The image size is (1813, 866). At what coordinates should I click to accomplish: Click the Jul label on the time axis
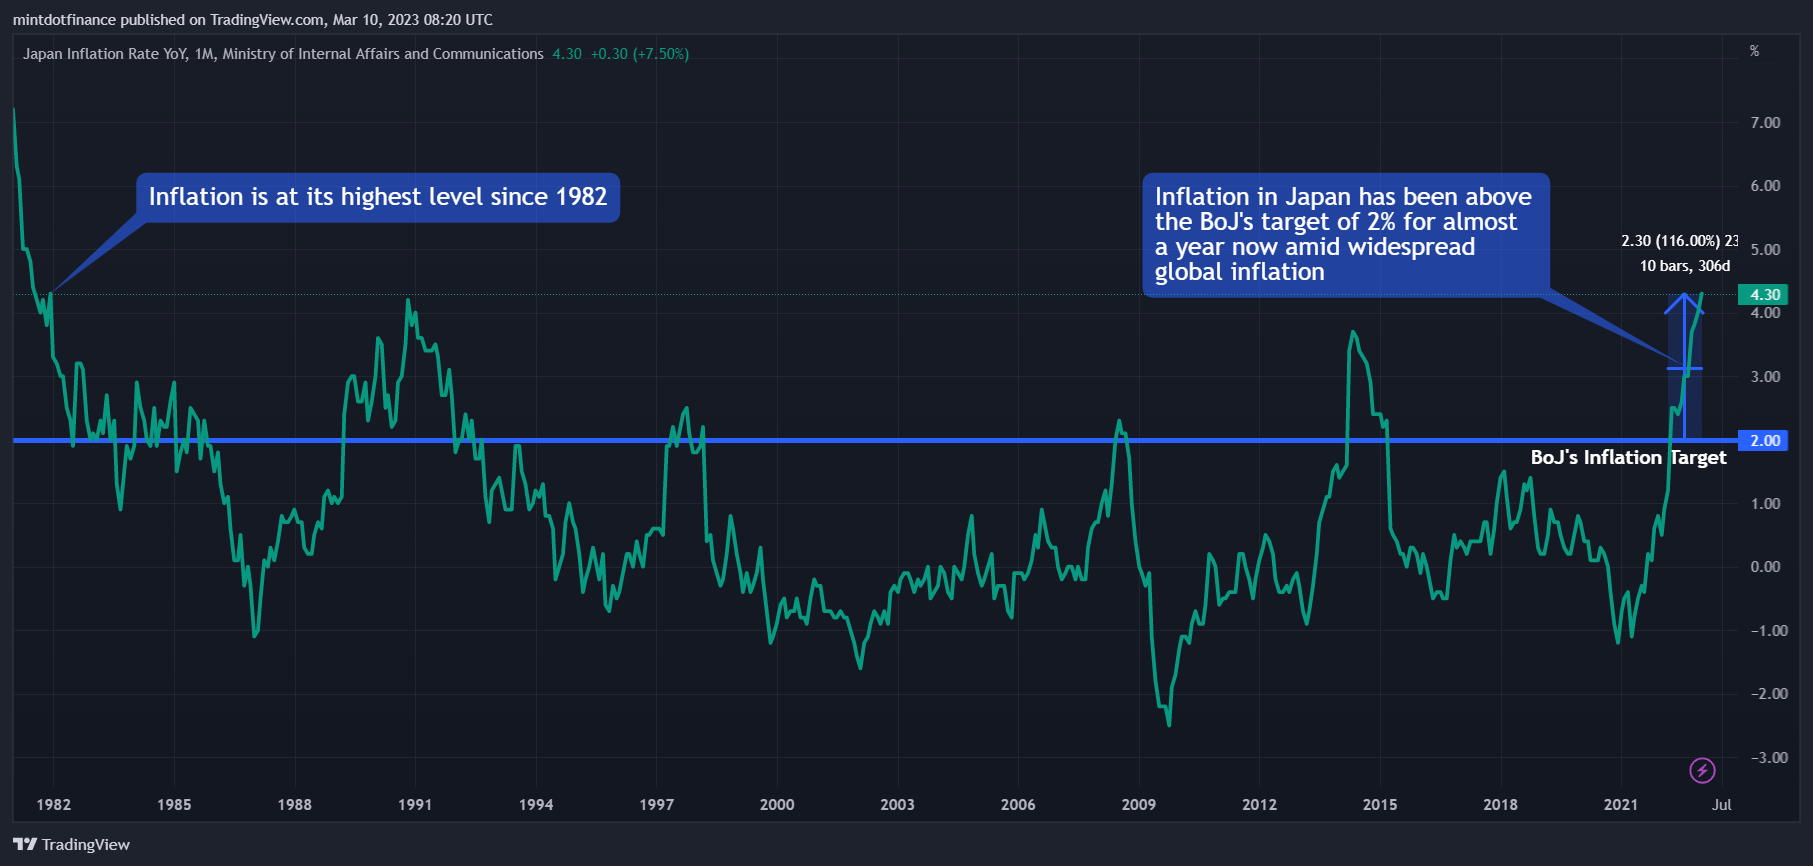tap(1721, 805)
